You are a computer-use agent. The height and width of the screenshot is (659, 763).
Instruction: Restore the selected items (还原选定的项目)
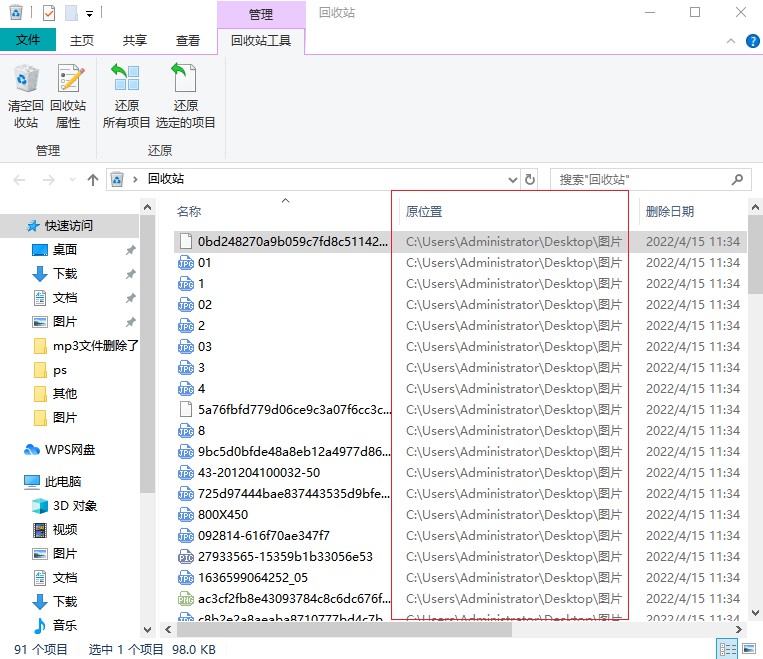click(x=185, y=95)
